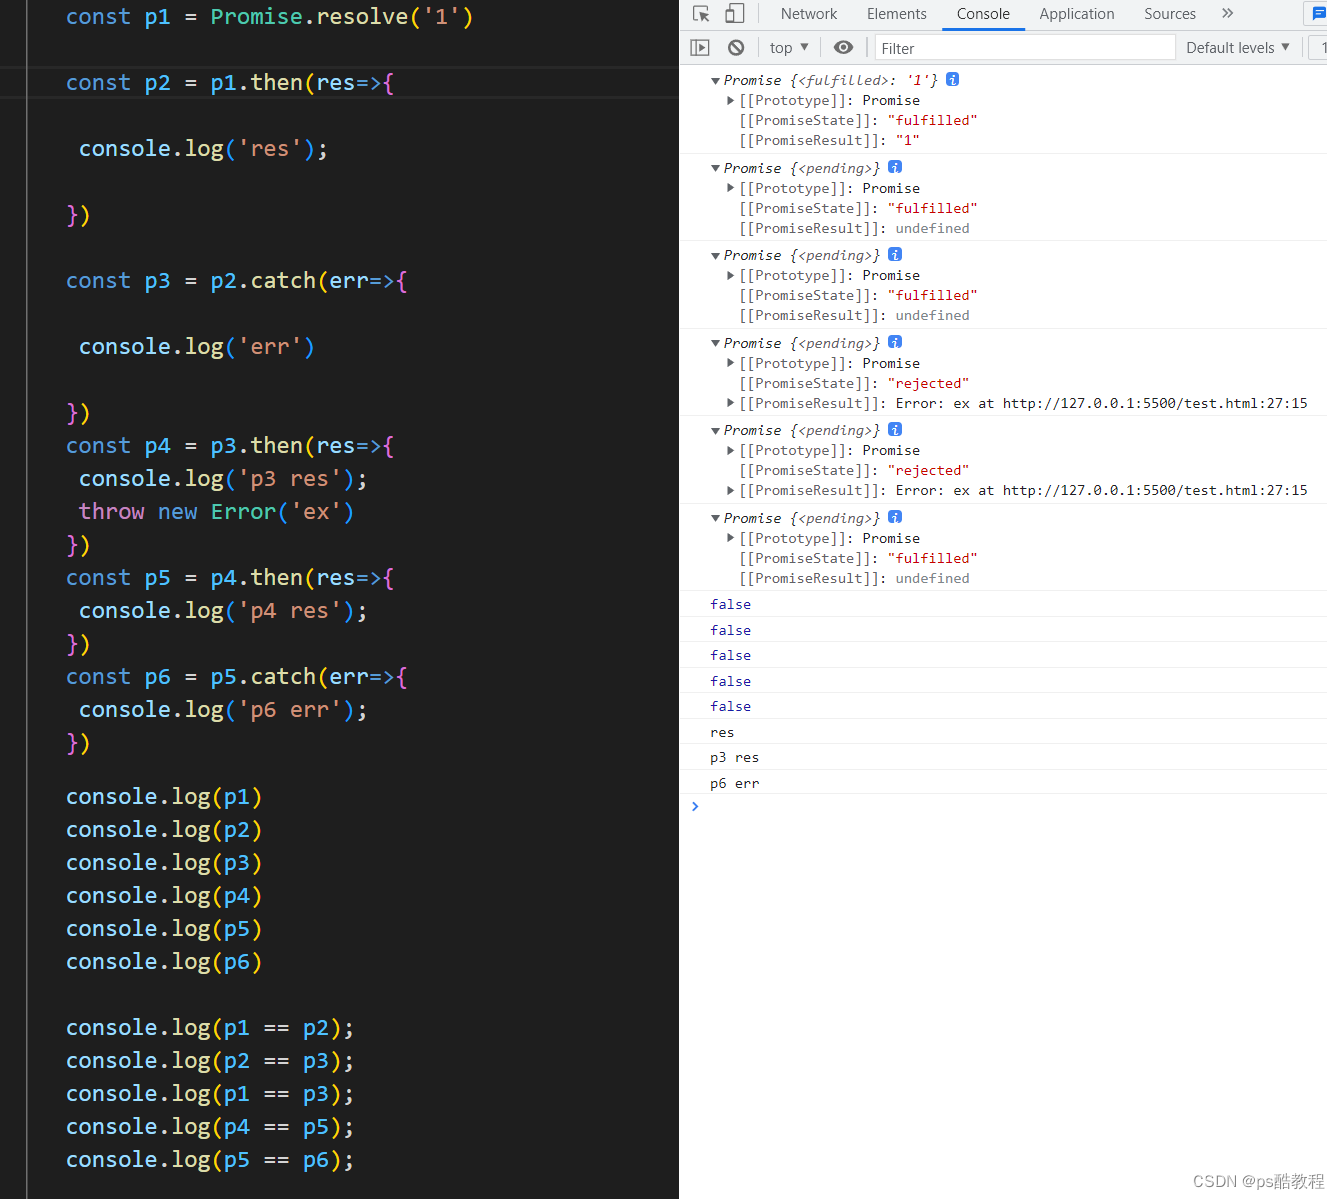Collapse the last Promise {<pending>} entry above false
The width and height of the screenshot is (1340, 1199).
715,518
